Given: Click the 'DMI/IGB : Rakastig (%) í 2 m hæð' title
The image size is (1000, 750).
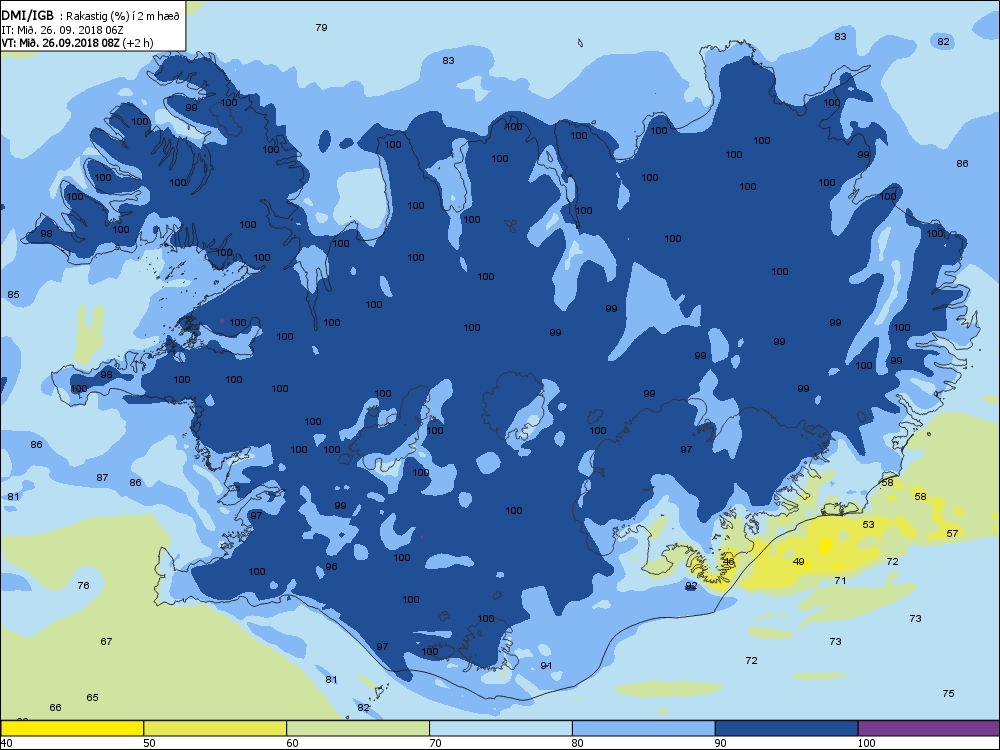Looking at the screenshot, I should pyautogui.click(x=91, y=17).
